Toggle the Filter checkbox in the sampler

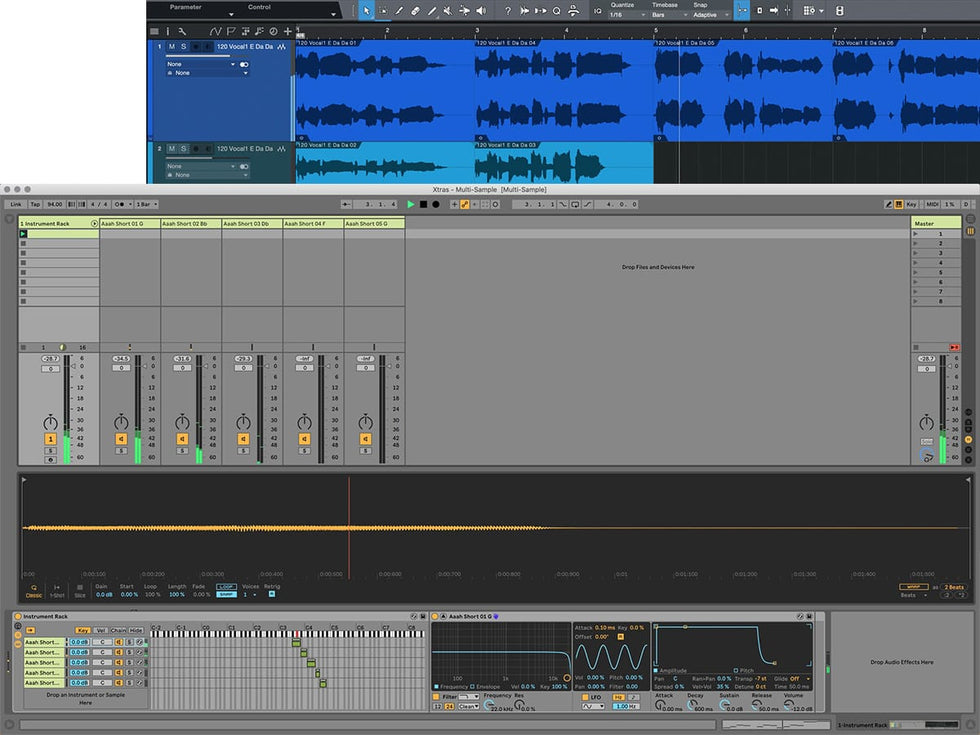437,696
